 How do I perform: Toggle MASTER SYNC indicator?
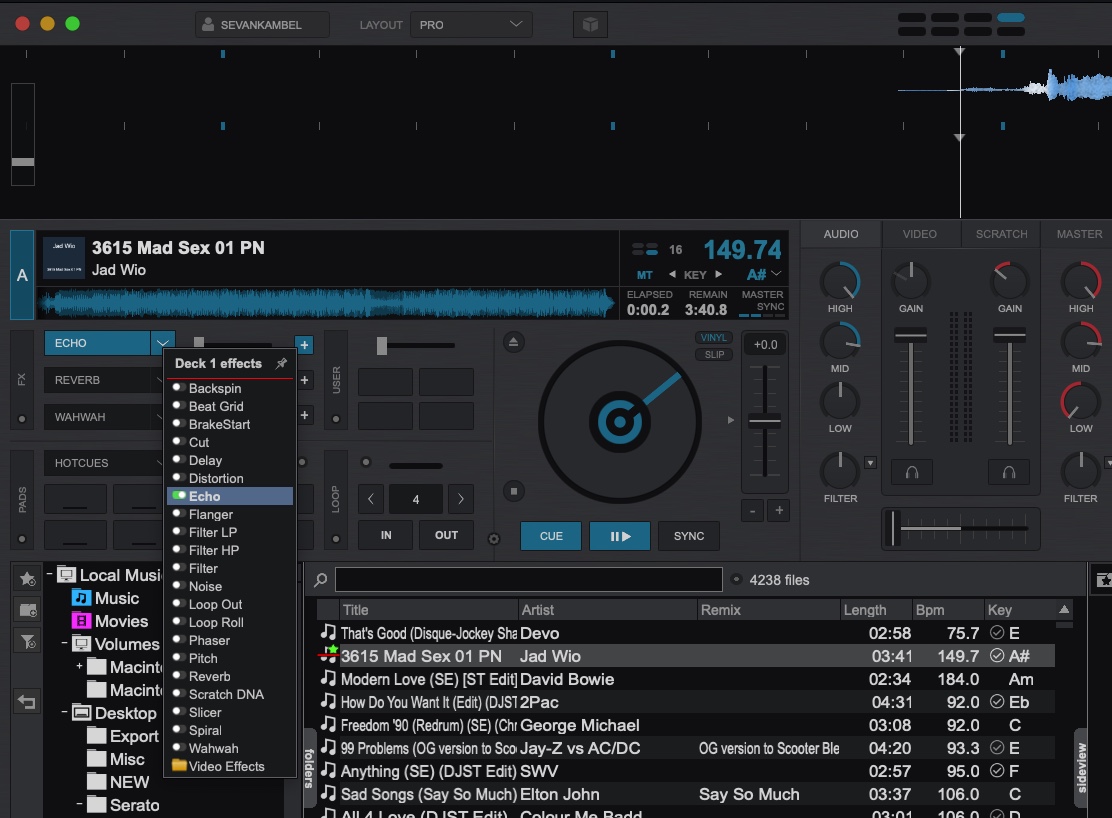(x=762, y=304)
